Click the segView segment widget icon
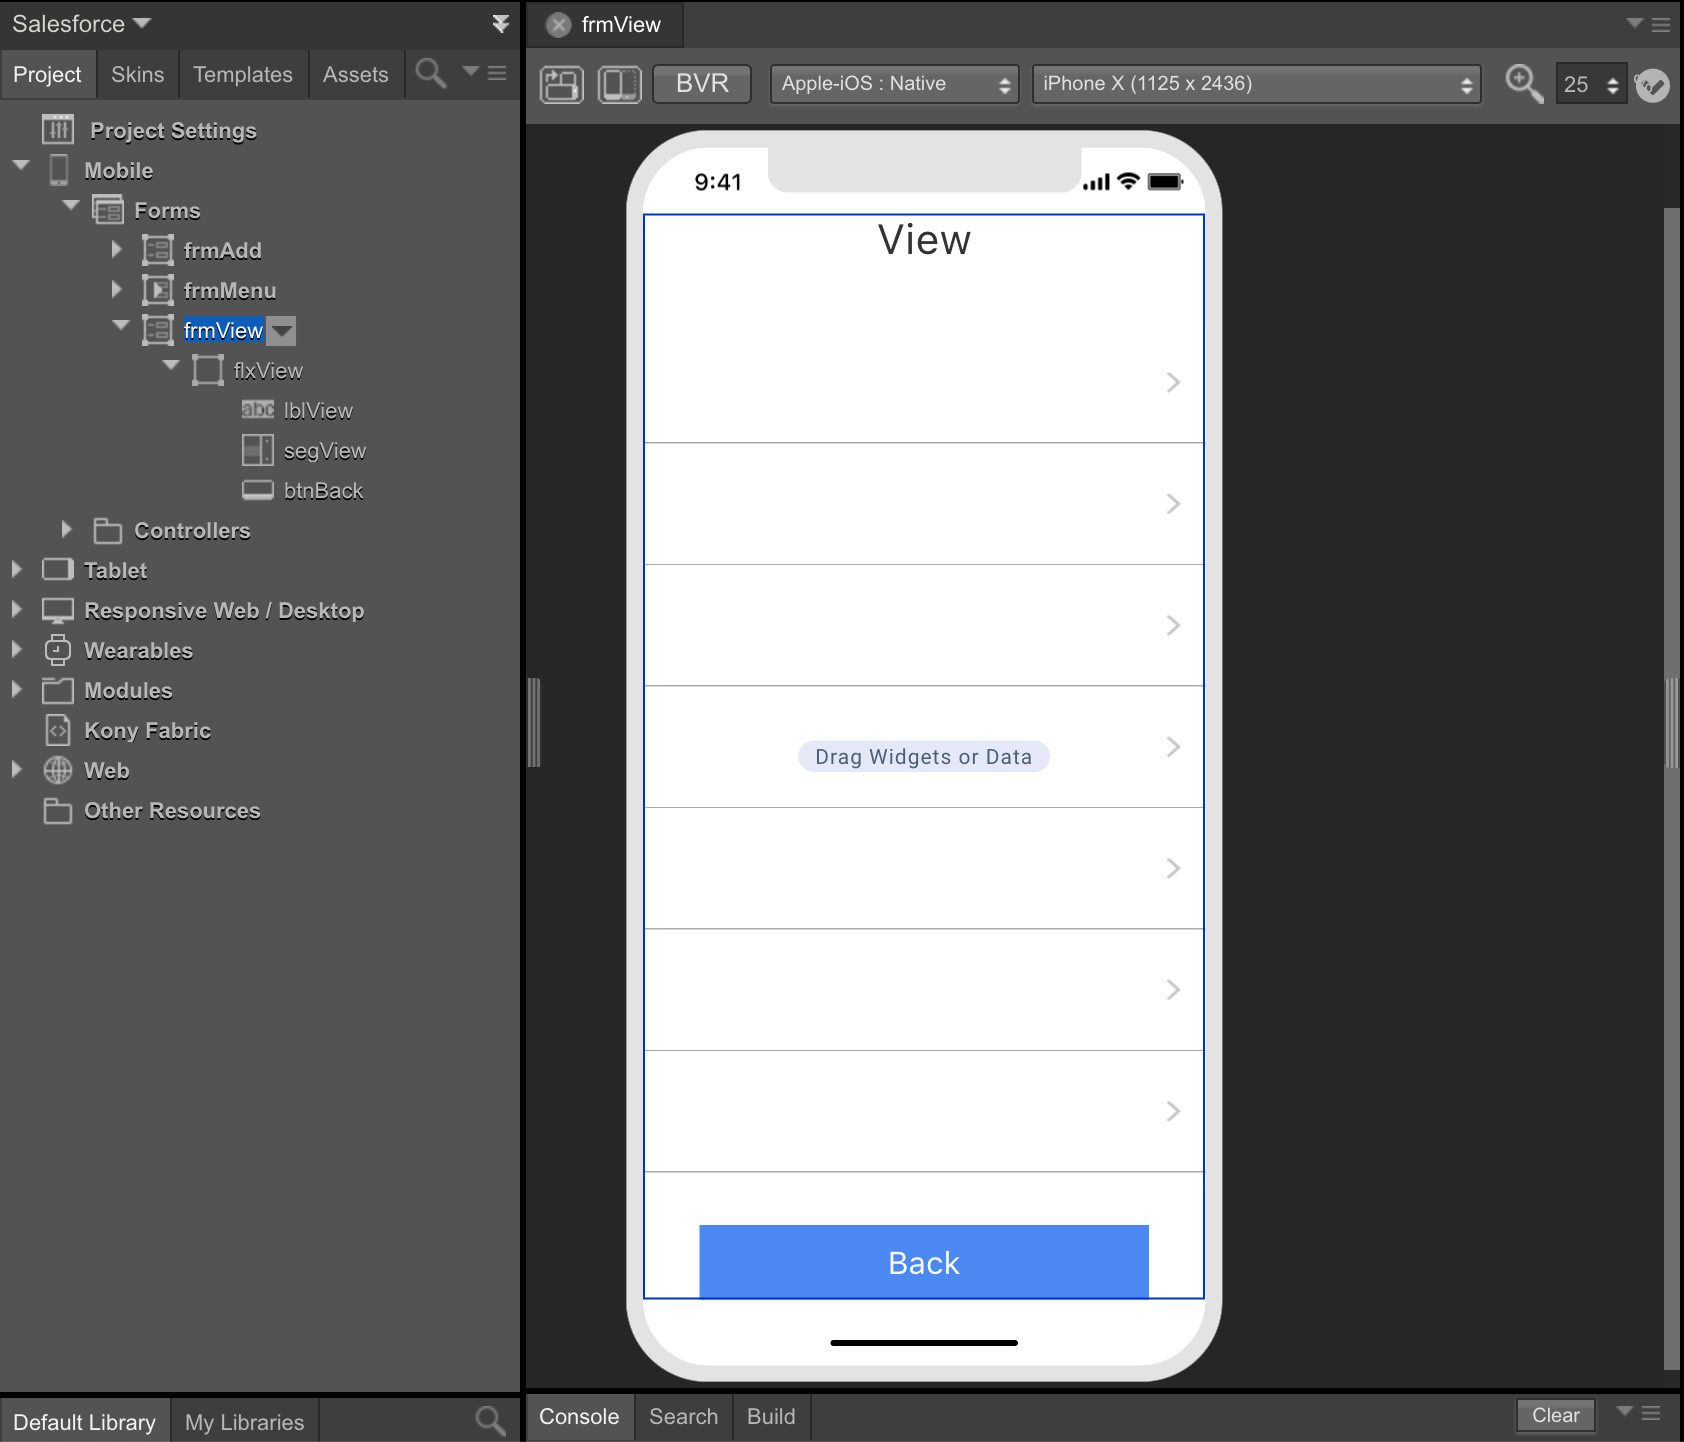1684x1442 pixels. (257, 450)
